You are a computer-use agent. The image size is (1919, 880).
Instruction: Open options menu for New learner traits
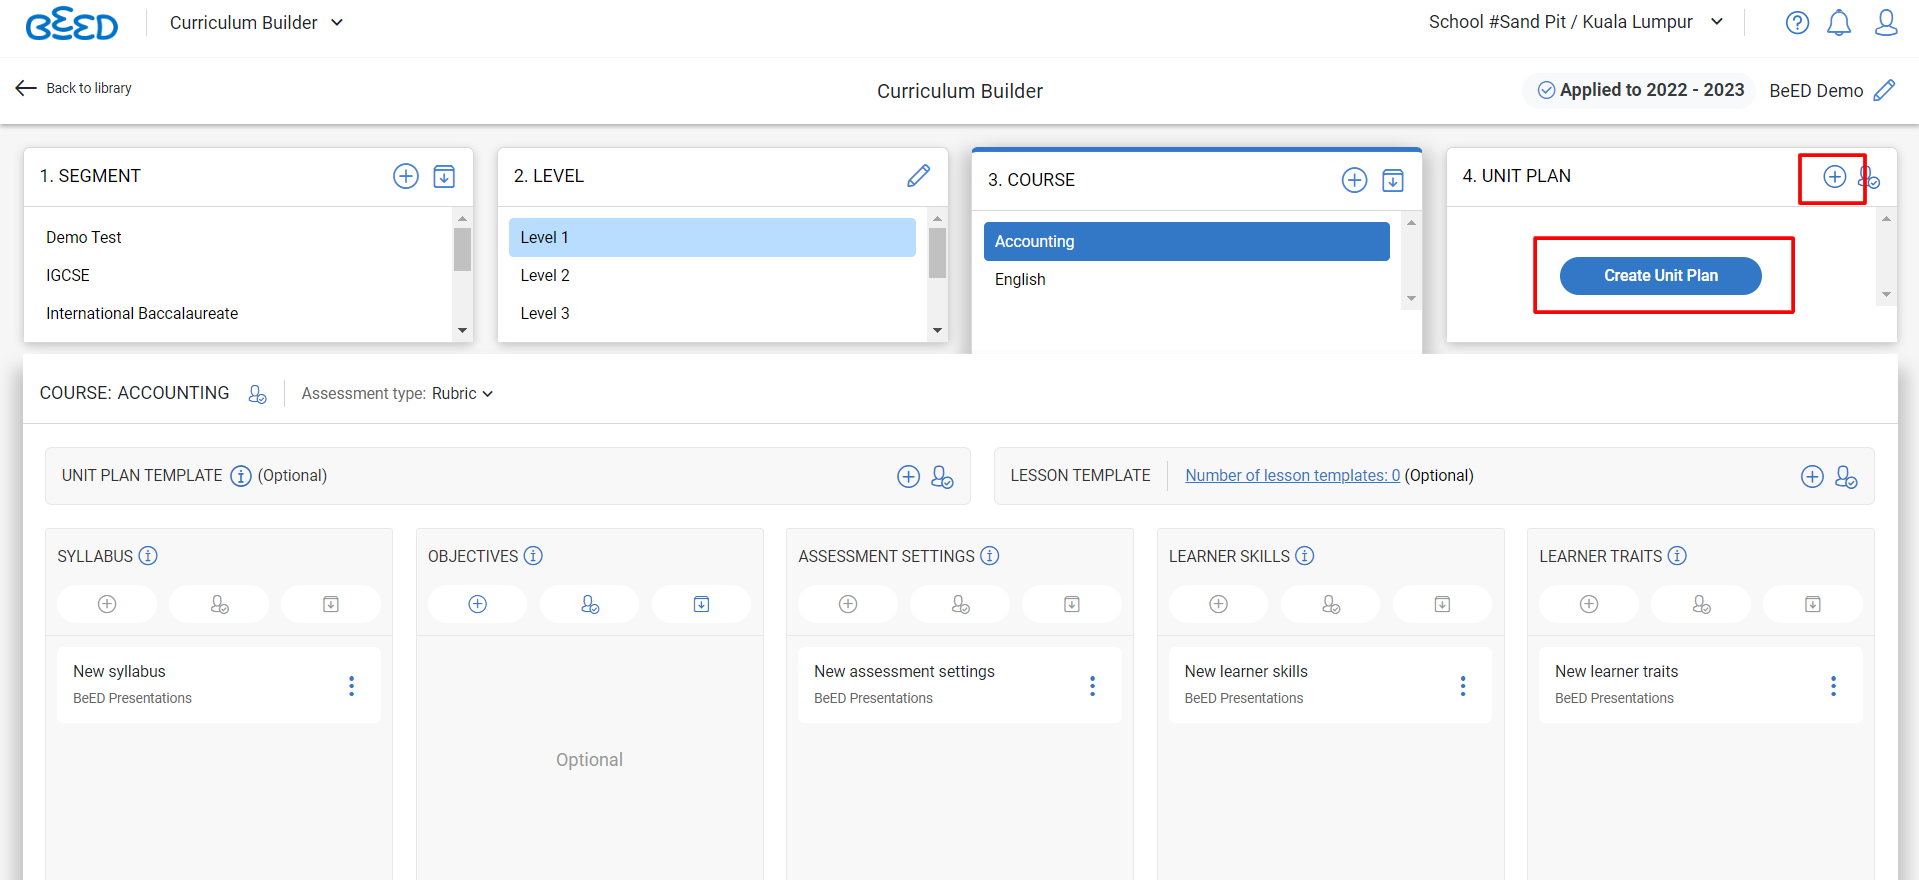1833,686
